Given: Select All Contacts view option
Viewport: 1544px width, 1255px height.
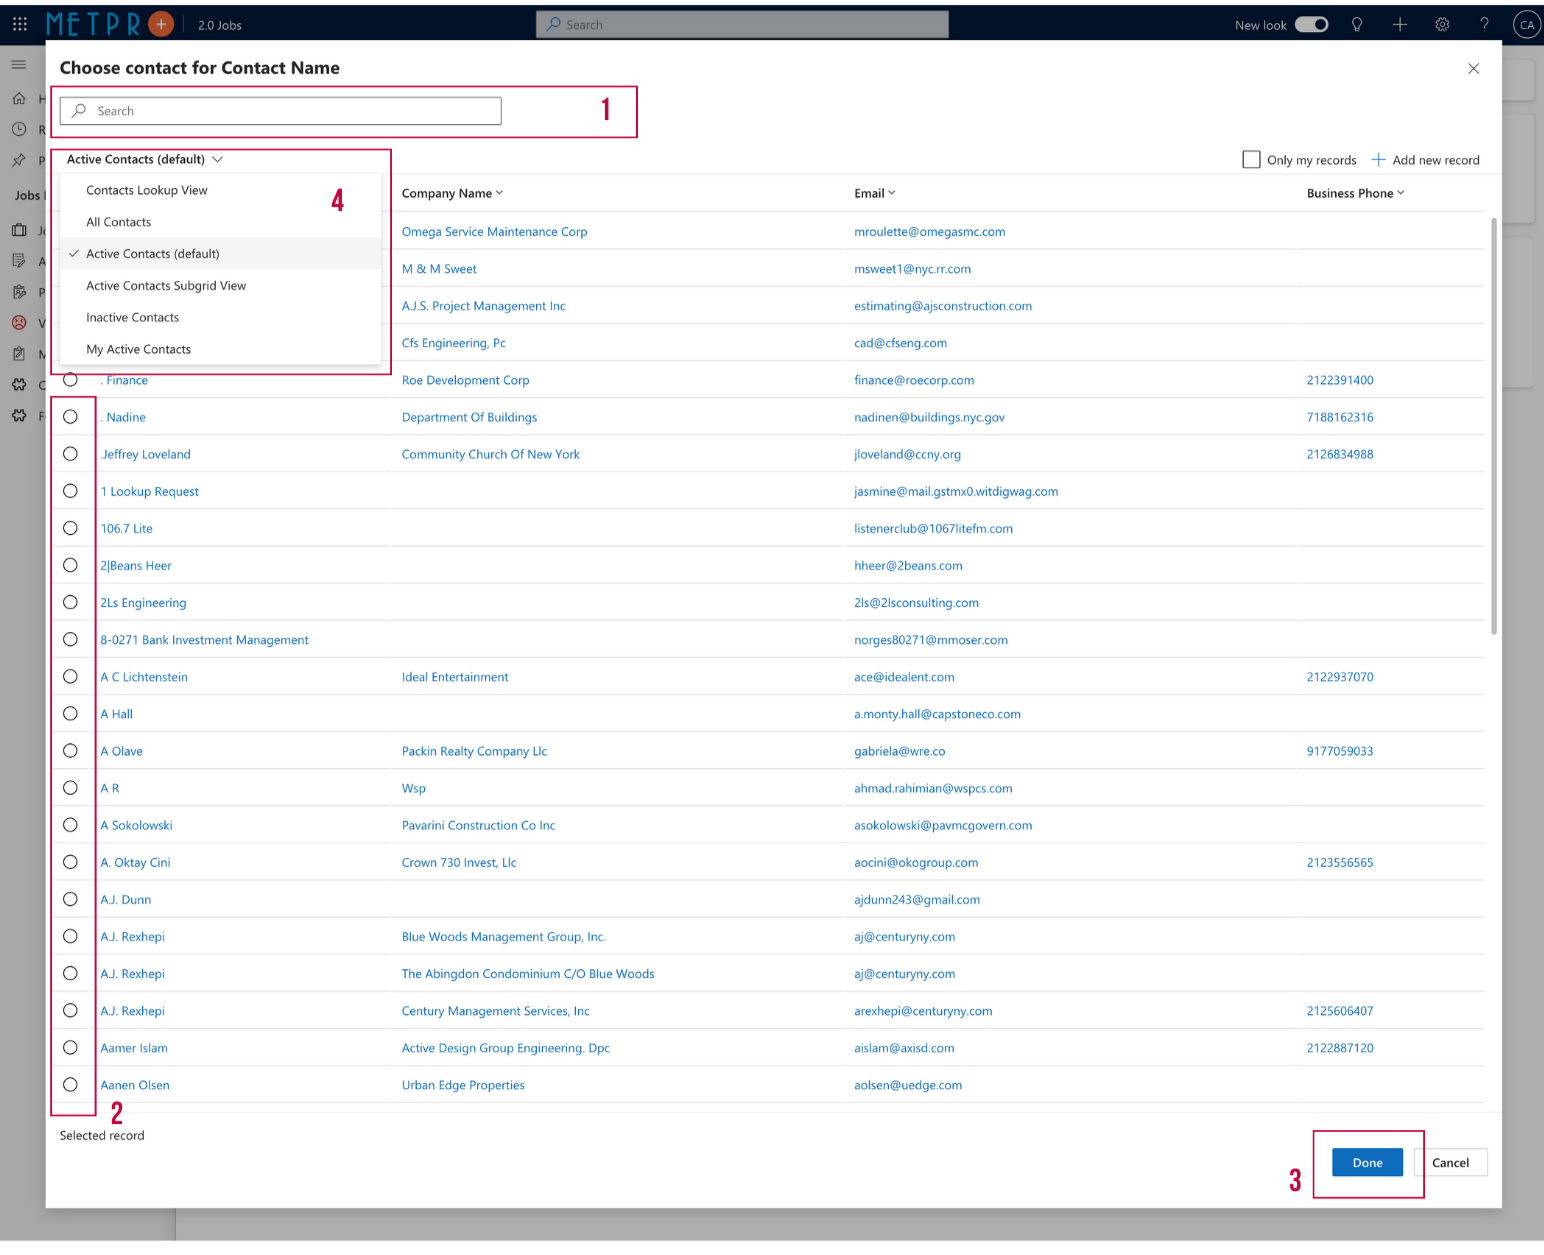Looking at the screenshot, I should click(x=119, y=222).
